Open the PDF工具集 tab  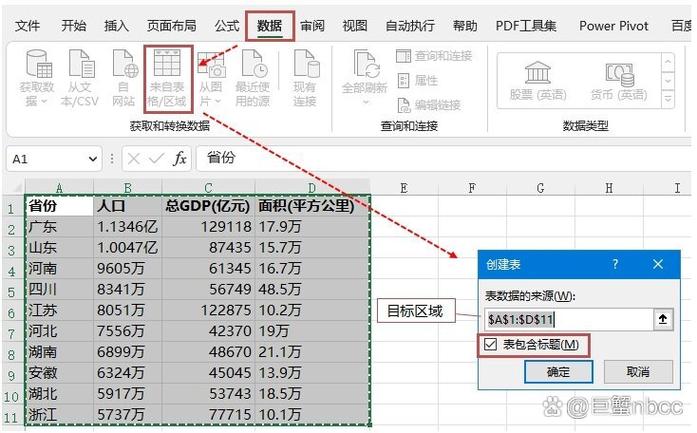[x=525, y=26]
